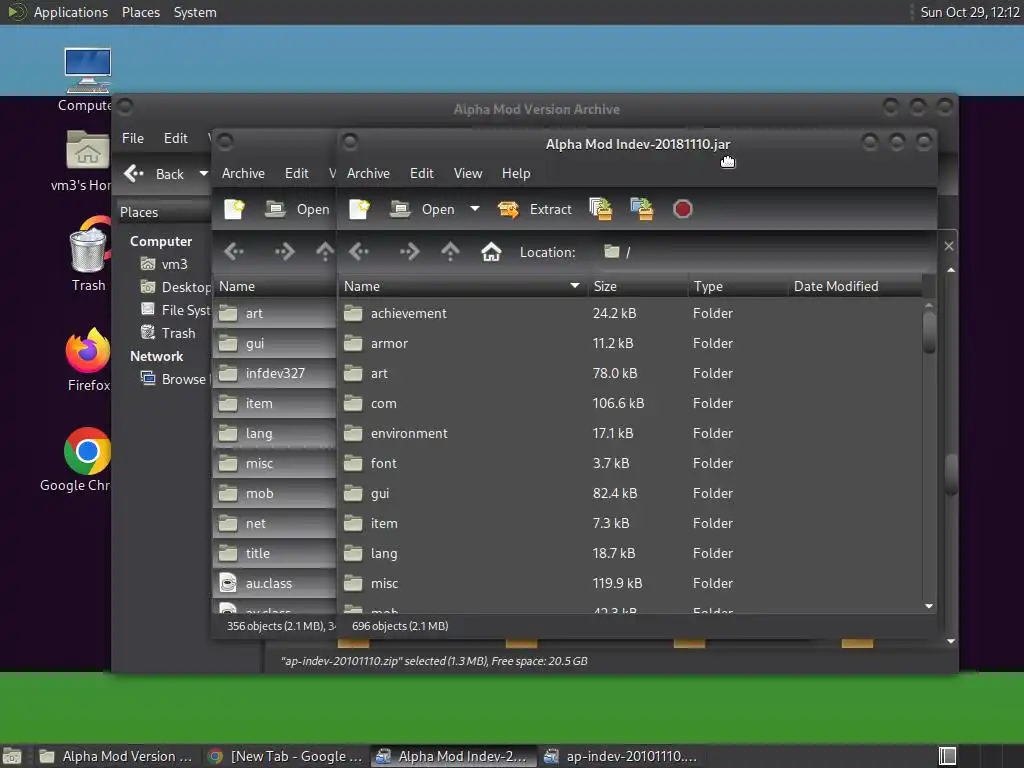1024x768 pixels.
Task: Click the Location path field
Action: [764, 252]
